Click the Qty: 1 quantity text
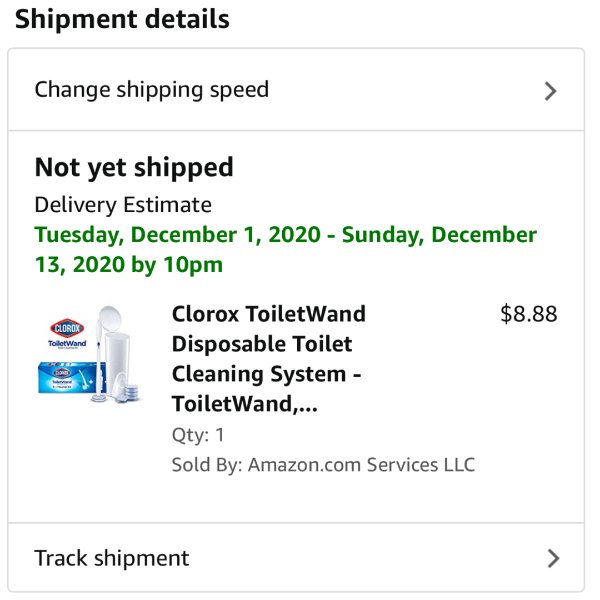The image size is (600, 600). click(x=198, y=435)
